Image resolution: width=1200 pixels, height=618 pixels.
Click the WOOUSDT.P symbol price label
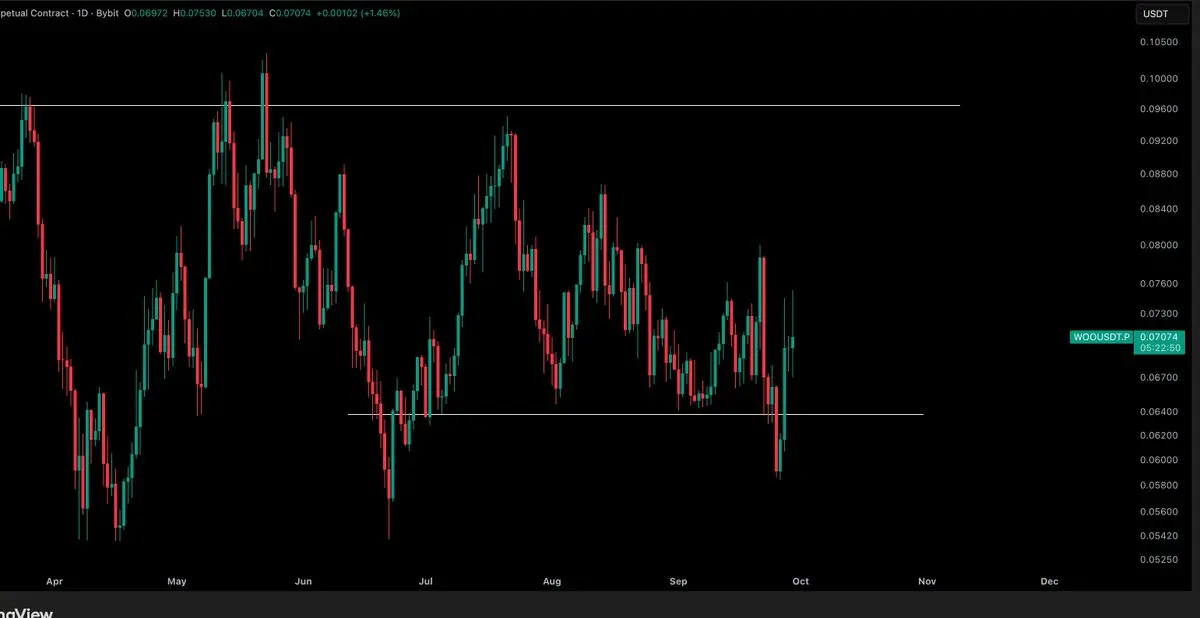(x=1101, y=337)
